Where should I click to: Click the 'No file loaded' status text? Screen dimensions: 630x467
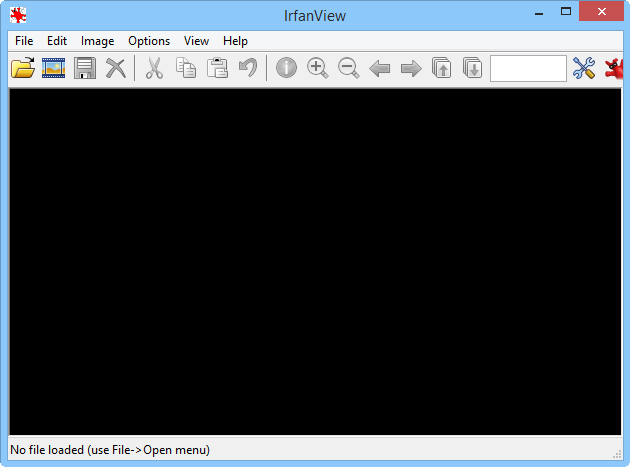coord(110,450)
